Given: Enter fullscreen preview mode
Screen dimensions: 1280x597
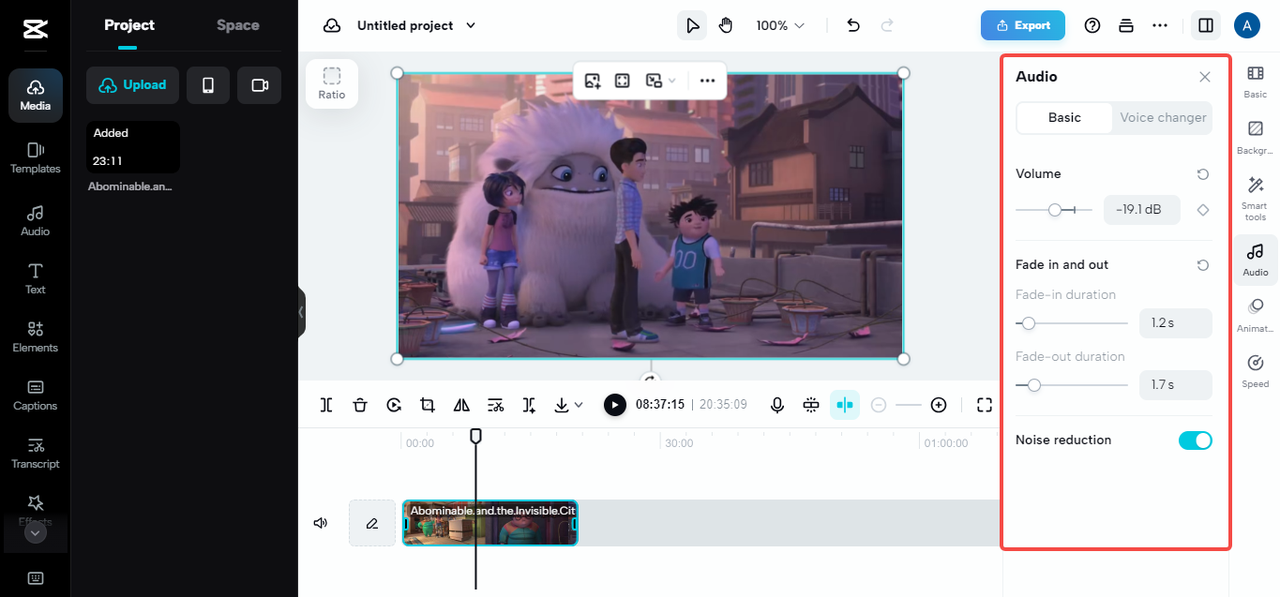Looking at the screenshot, I should pyautogui.click(x=984, y=405).
